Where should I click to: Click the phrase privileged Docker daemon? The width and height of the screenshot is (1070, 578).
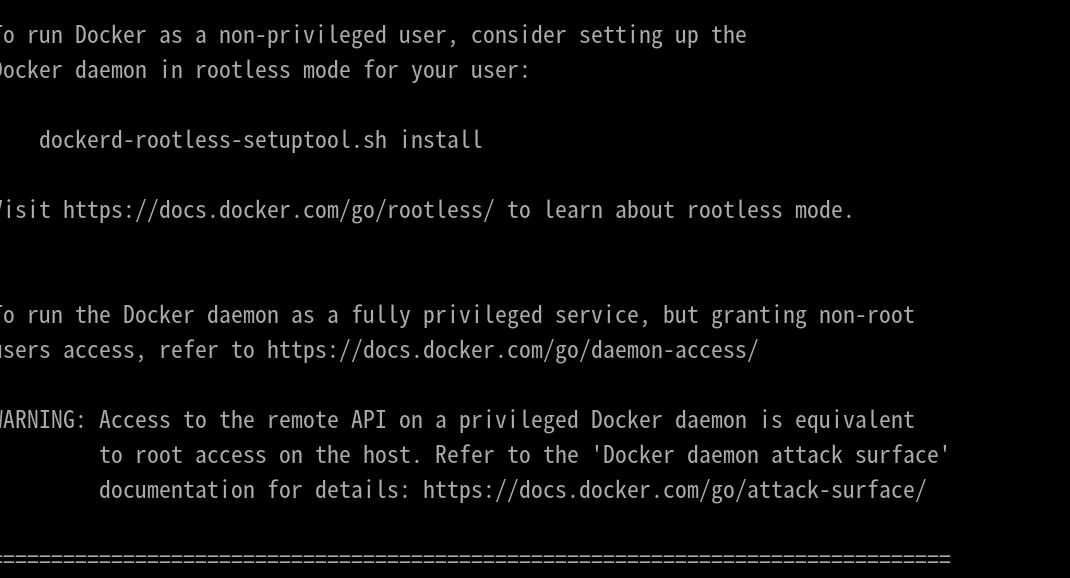coord(602,420)
